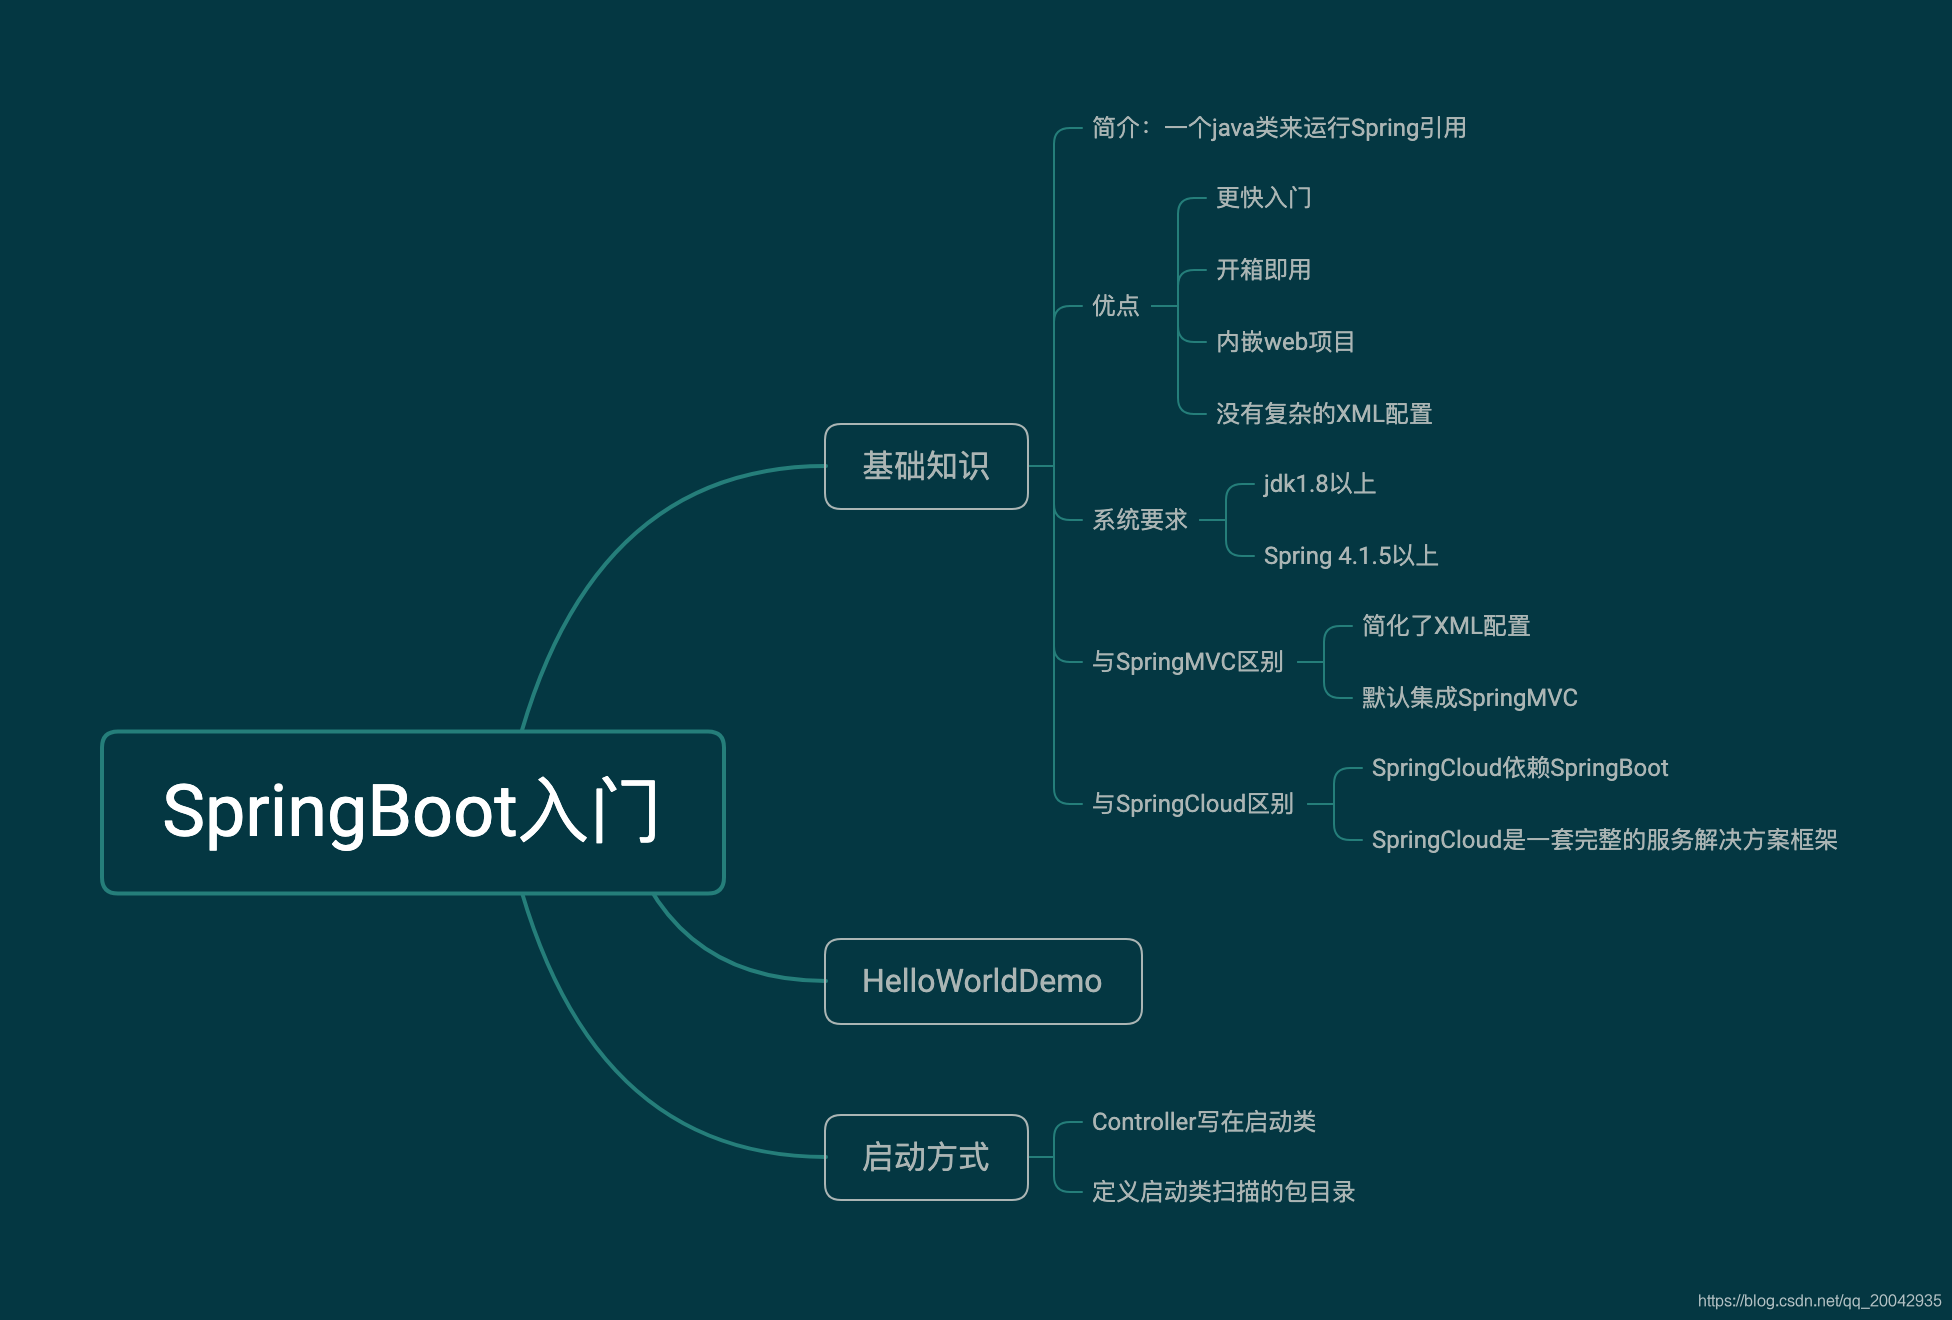Select the 与SpringMVC区别 subtopic
The height and width of the screenshot is (1320, 1952).
(1188, 662)
